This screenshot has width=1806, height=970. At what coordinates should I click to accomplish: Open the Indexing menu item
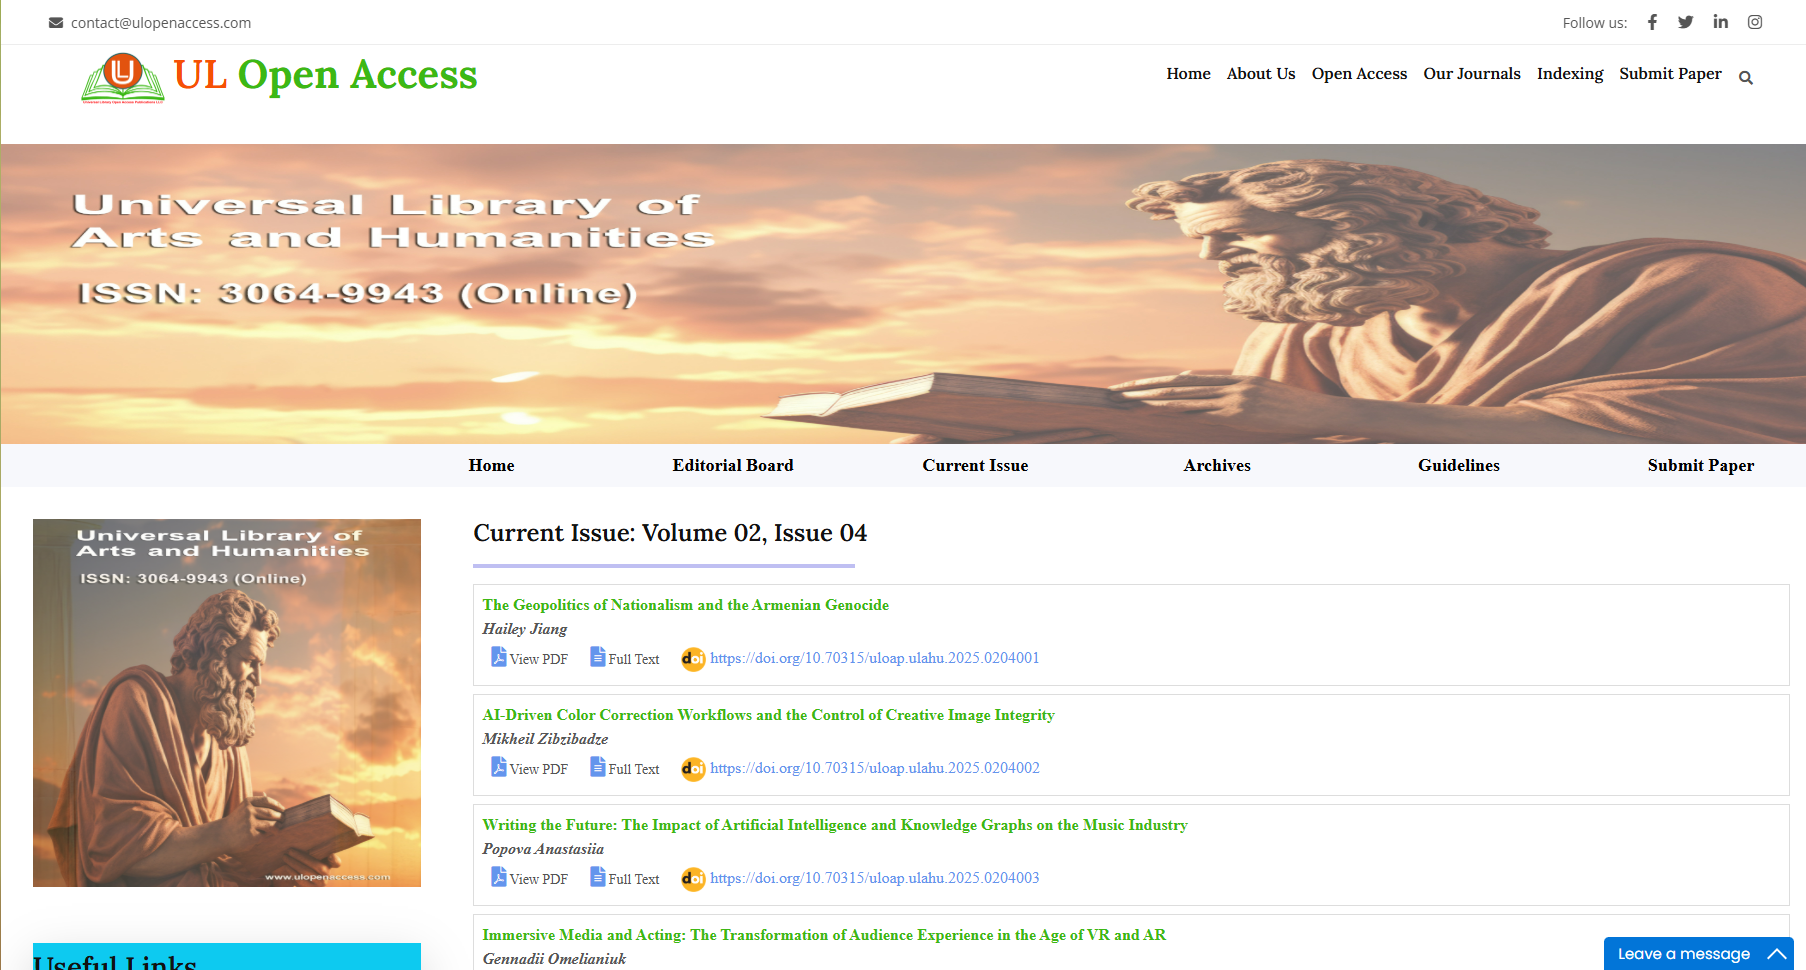point(1569,74)
